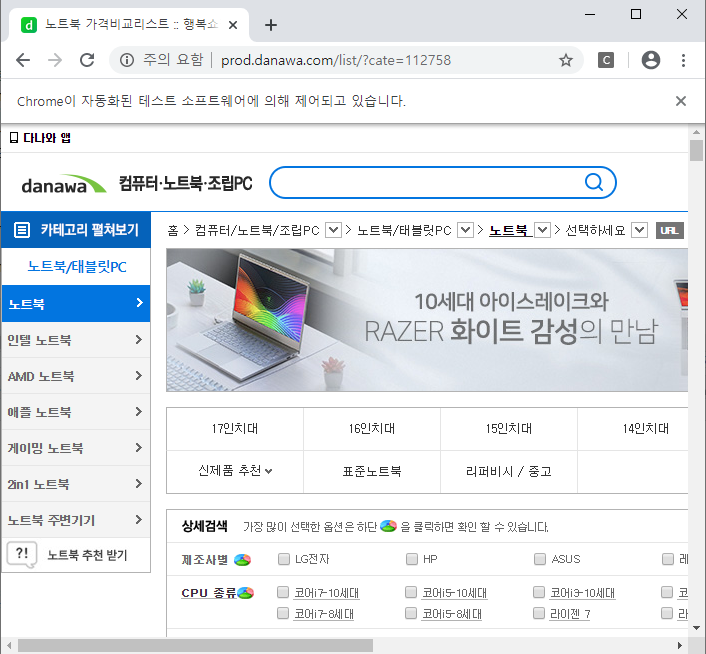Screen dimensions: 706x654
Task: Open the C extension icon
Action: coord(606,60)
